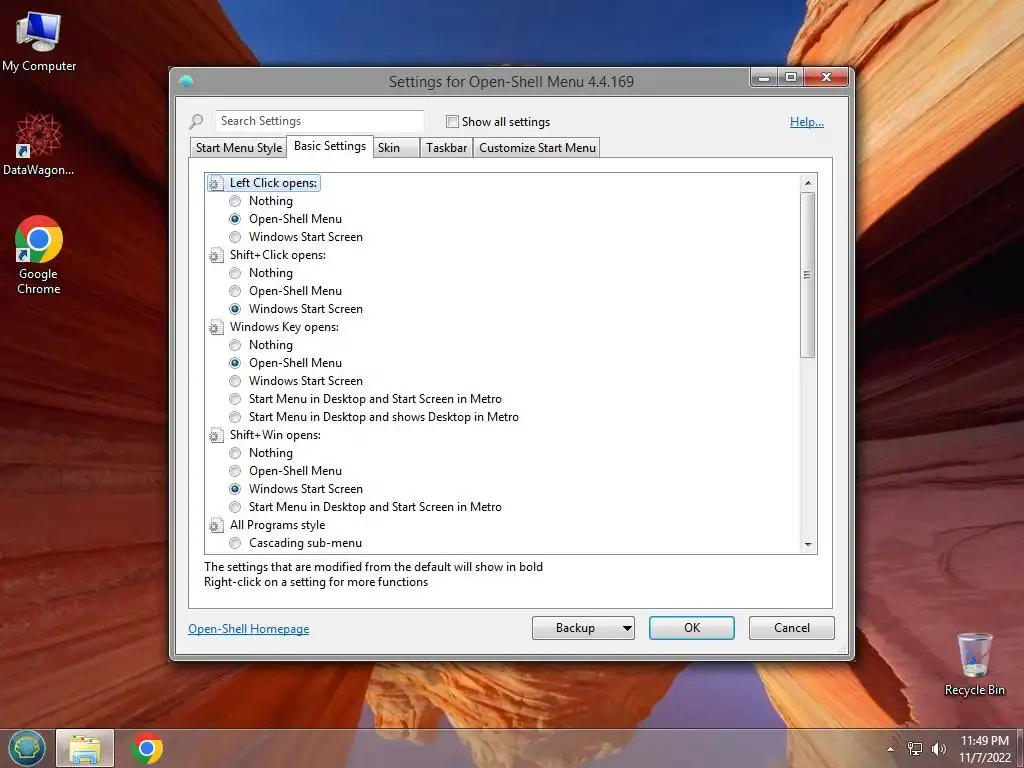Open File Explorer from the taskbar
1024x768 pixels.
click(85, 748)
